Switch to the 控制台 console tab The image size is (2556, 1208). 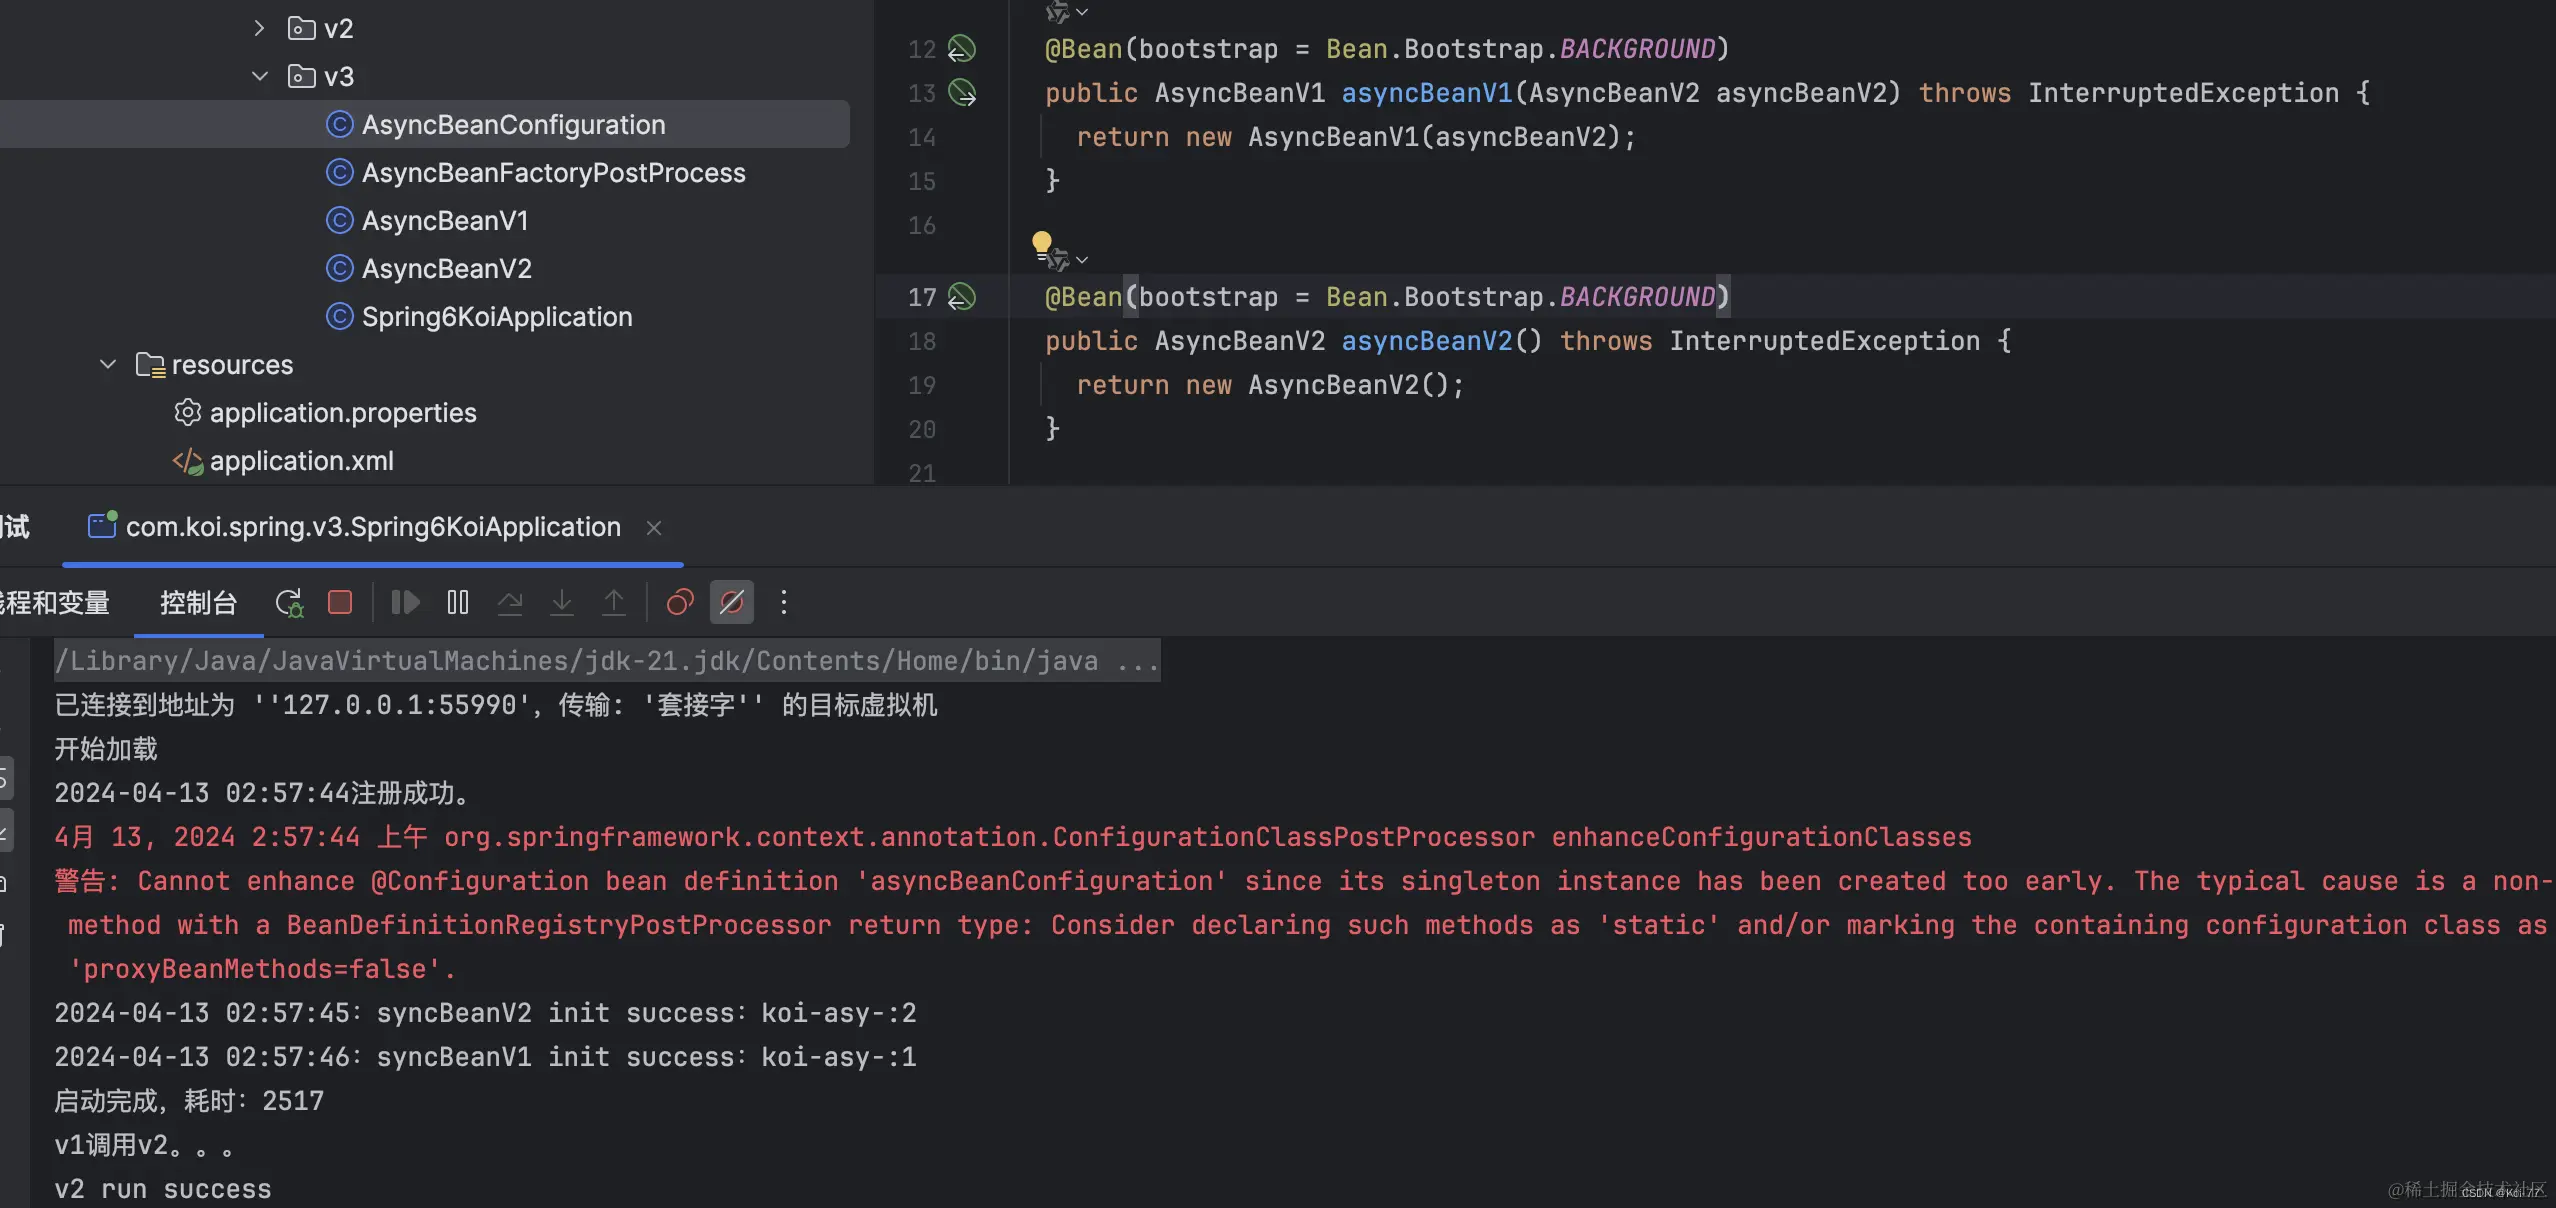tap(198, 602)
